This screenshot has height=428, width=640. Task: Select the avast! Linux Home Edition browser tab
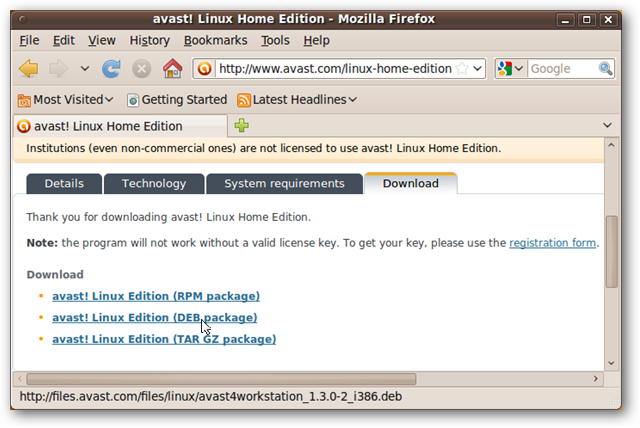120,126
